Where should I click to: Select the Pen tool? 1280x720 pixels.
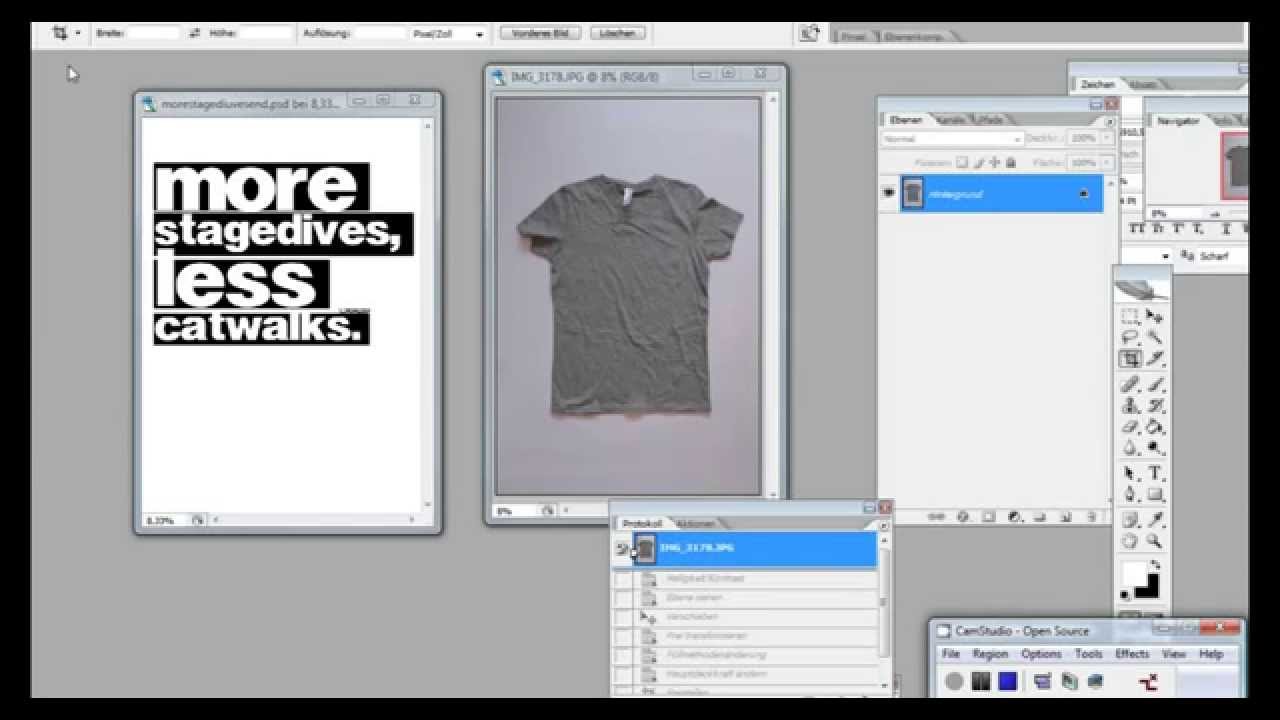pos(1130,494)
